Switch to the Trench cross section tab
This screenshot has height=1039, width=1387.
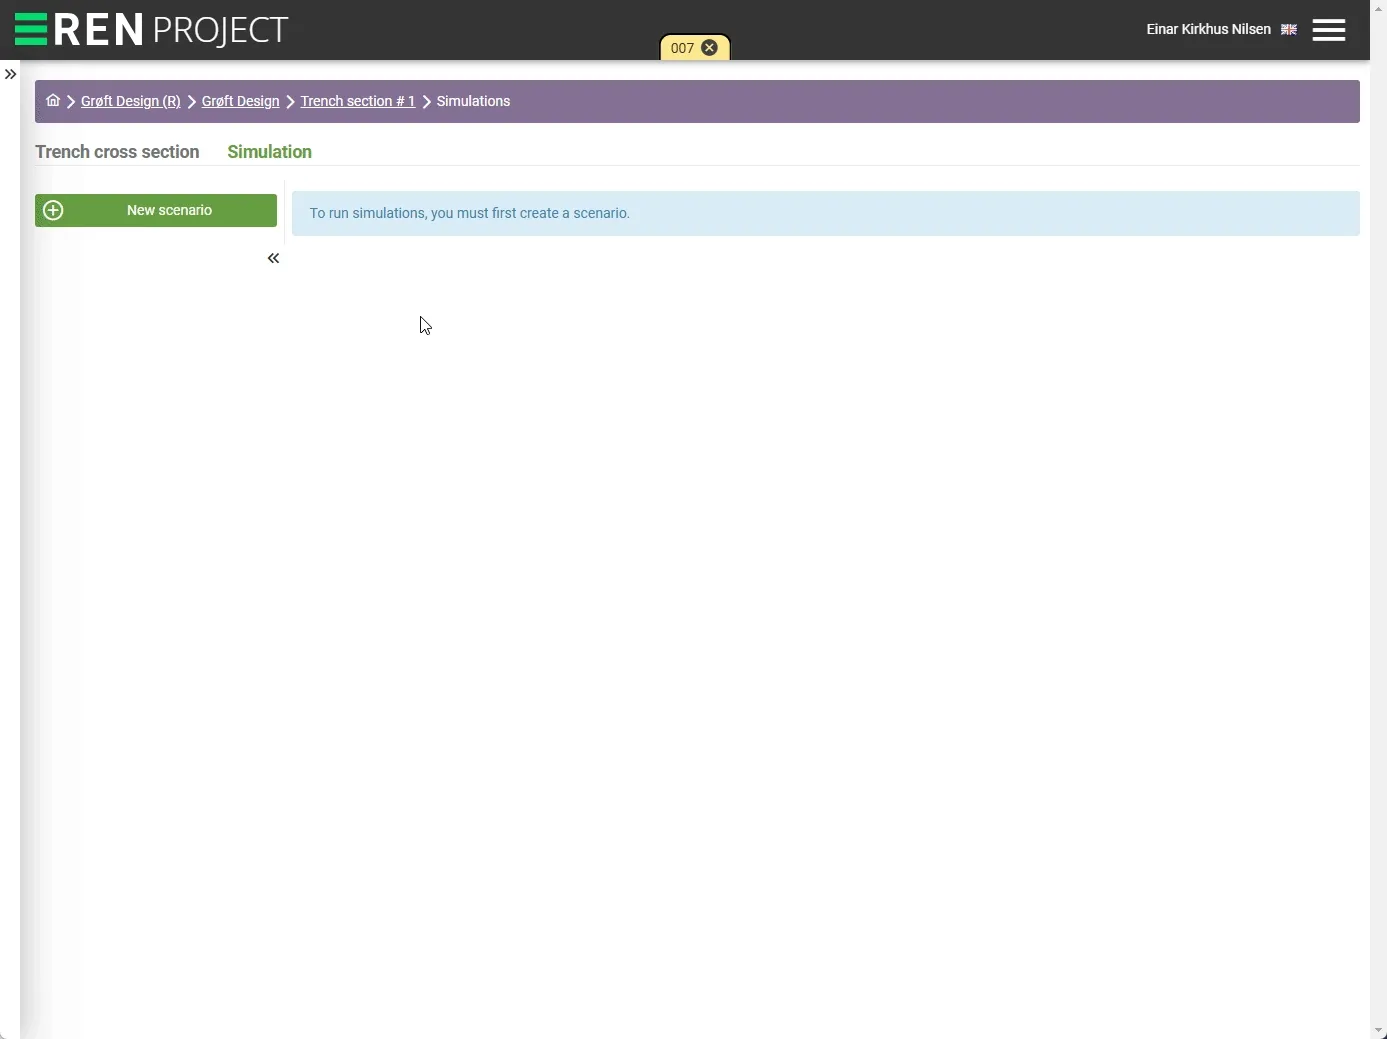117,152
